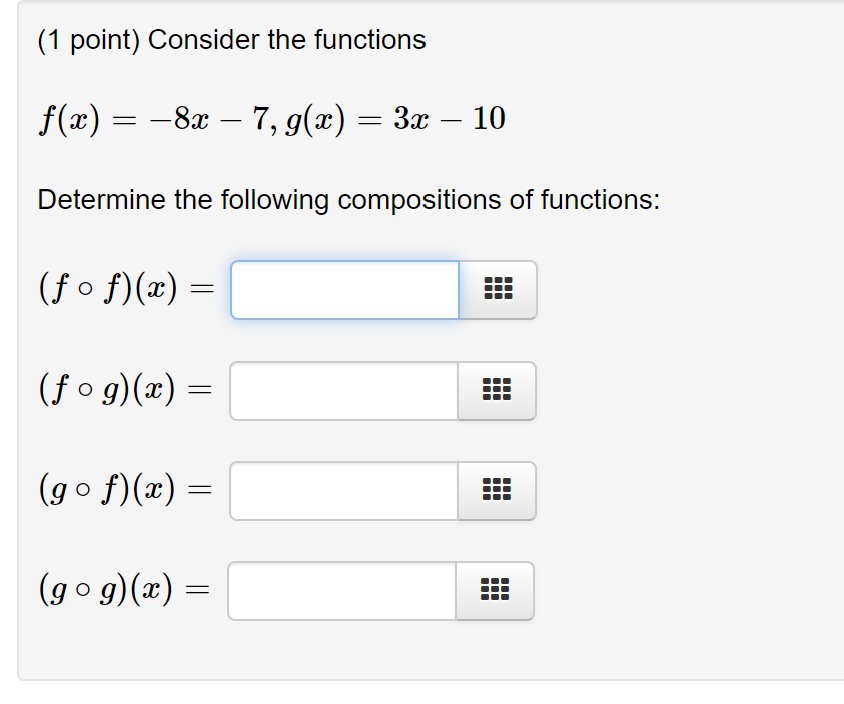Screen dimensions: 844x704
Task: Open equation editor for (f∘g)(x) answer
Action: point(497,390)
